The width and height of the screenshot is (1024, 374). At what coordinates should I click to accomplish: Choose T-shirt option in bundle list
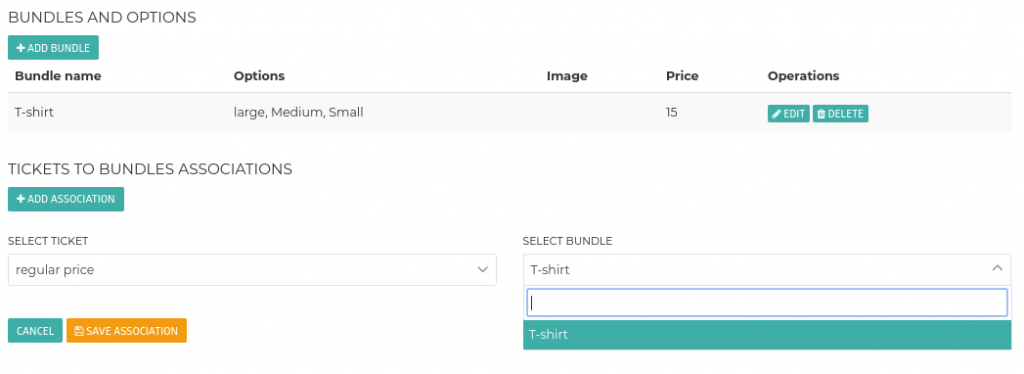pos(767,335)
